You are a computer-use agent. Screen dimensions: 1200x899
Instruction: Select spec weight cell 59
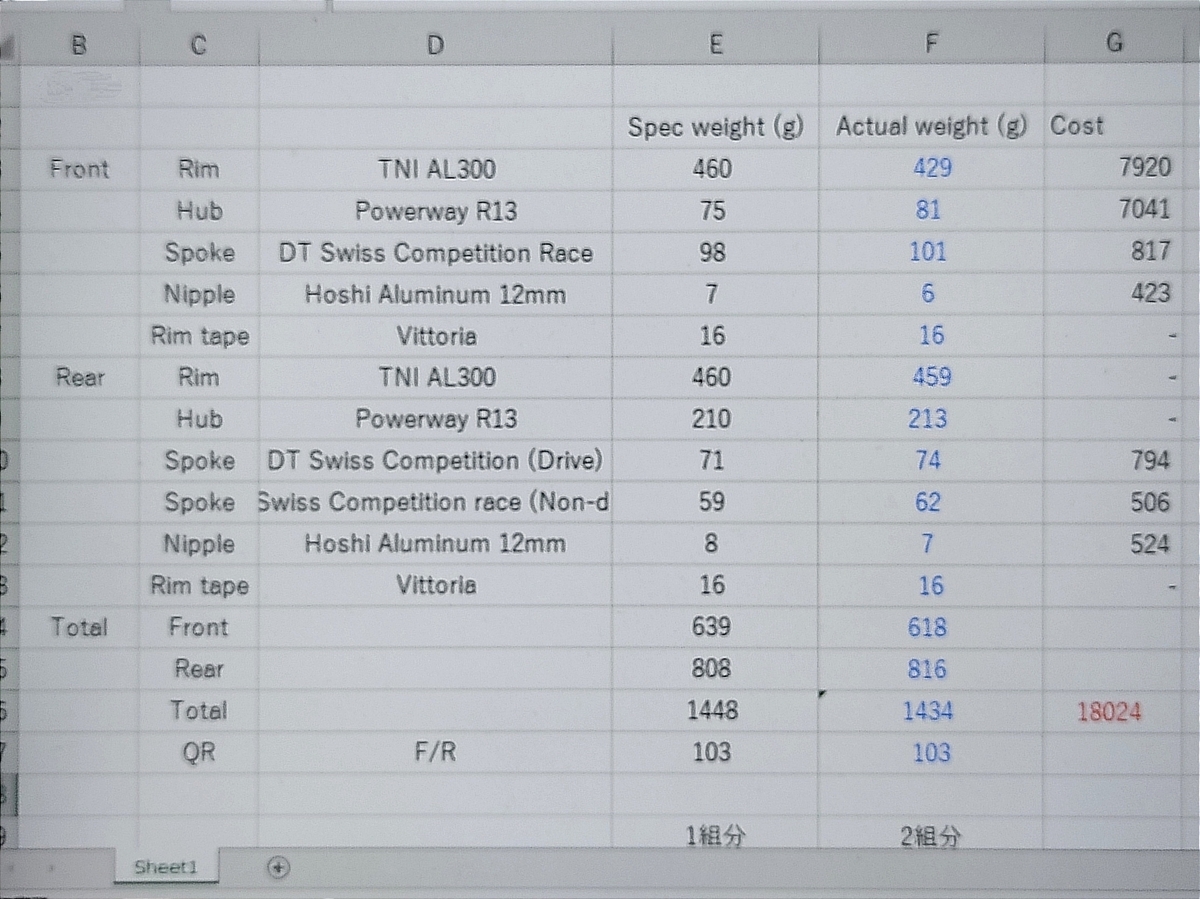tap(715, 503)
